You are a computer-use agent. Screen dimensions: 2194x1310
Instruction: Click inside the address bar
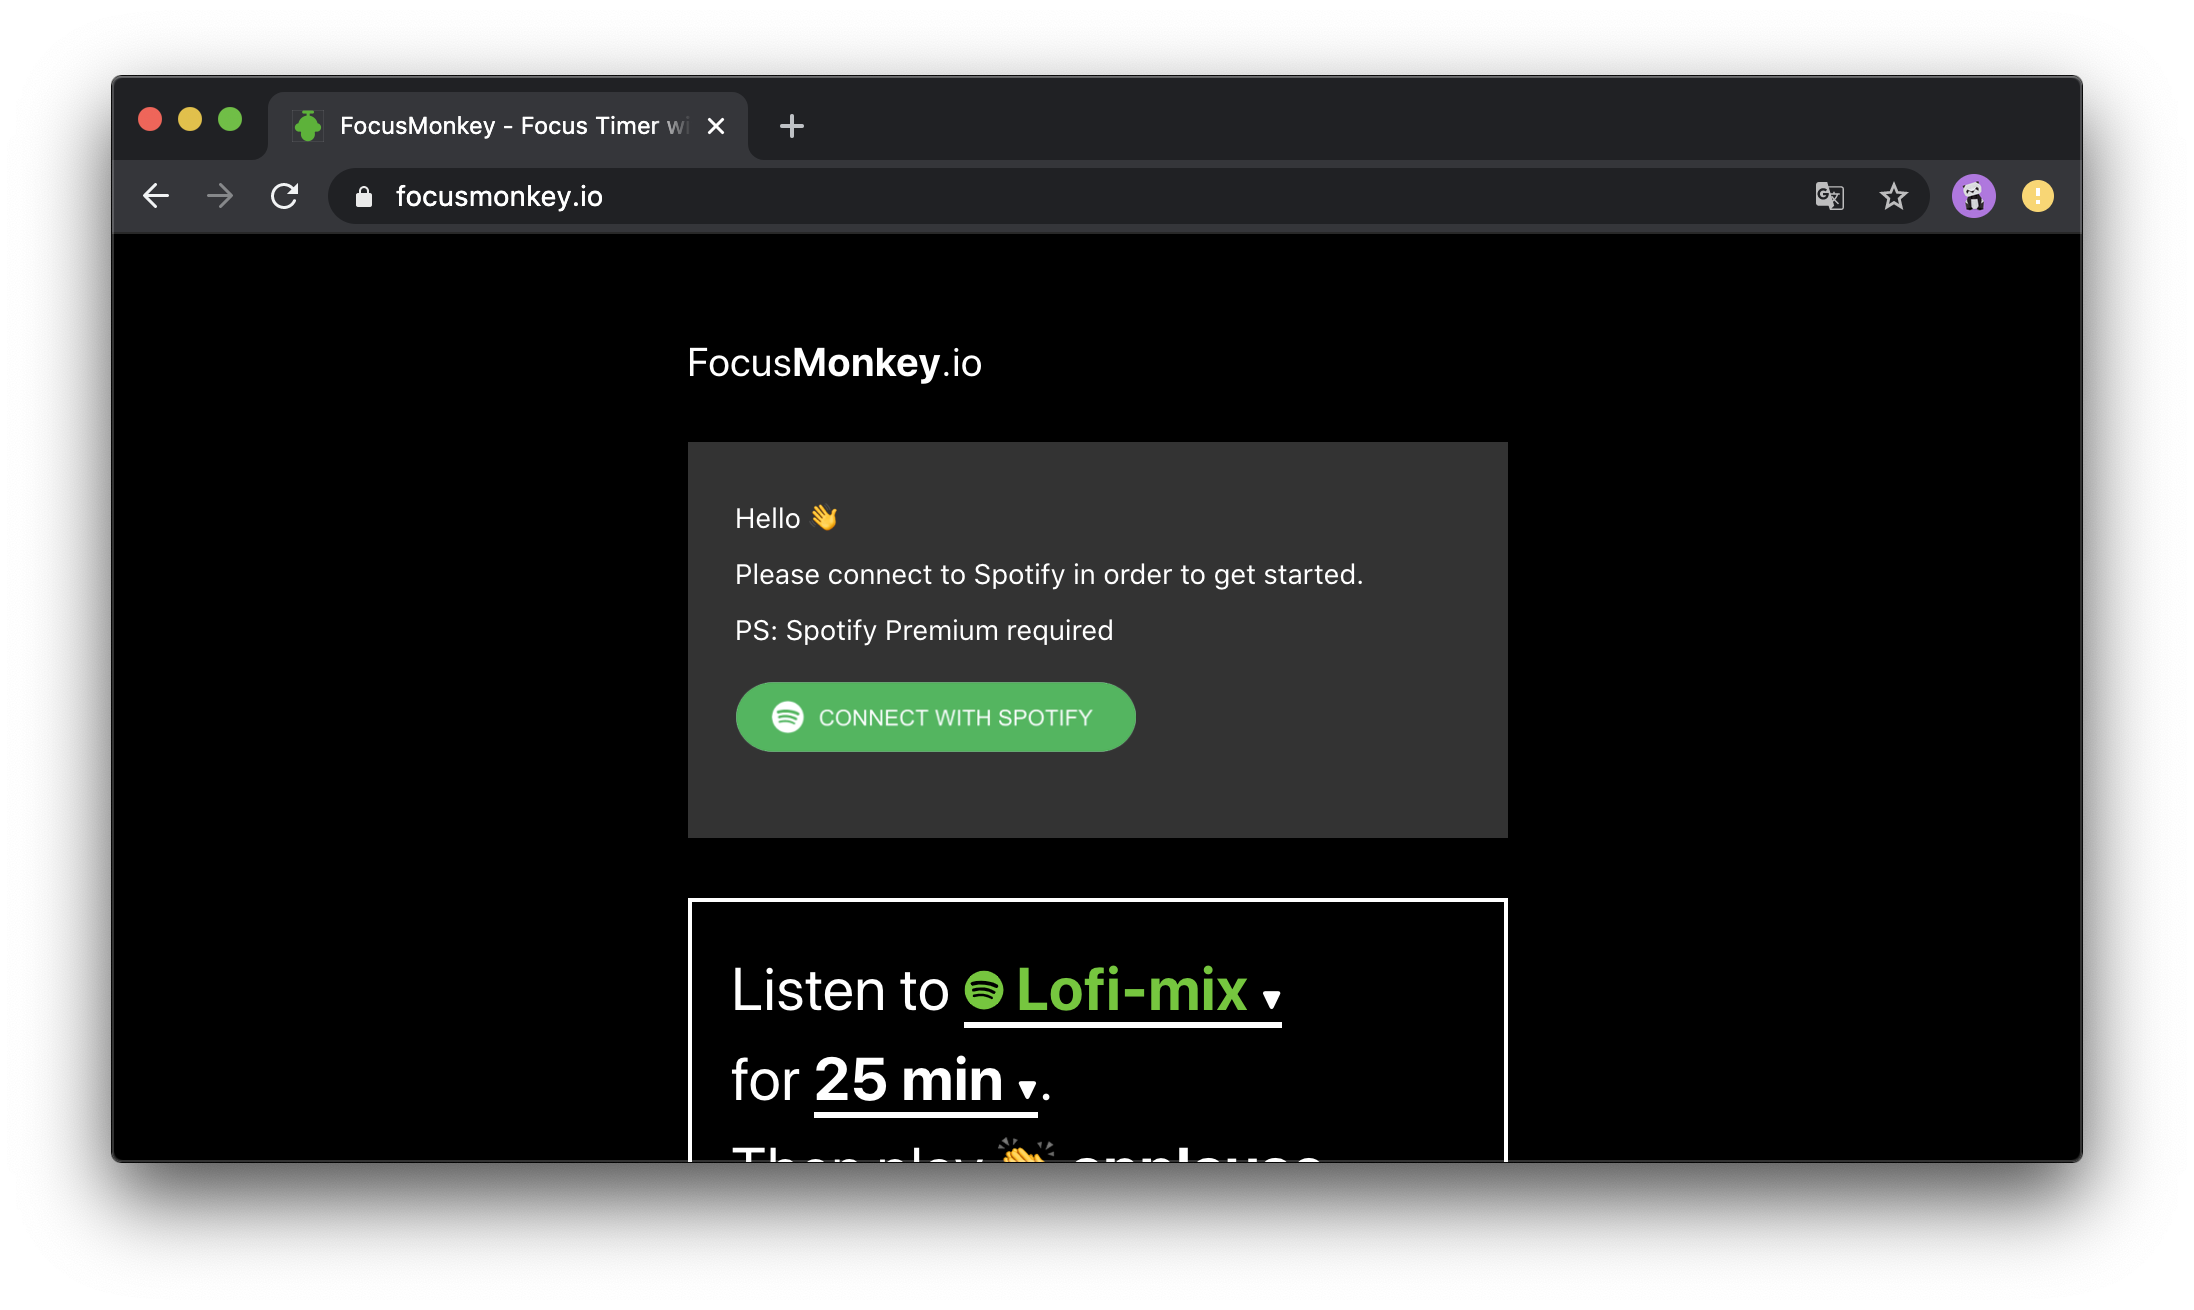700,196
